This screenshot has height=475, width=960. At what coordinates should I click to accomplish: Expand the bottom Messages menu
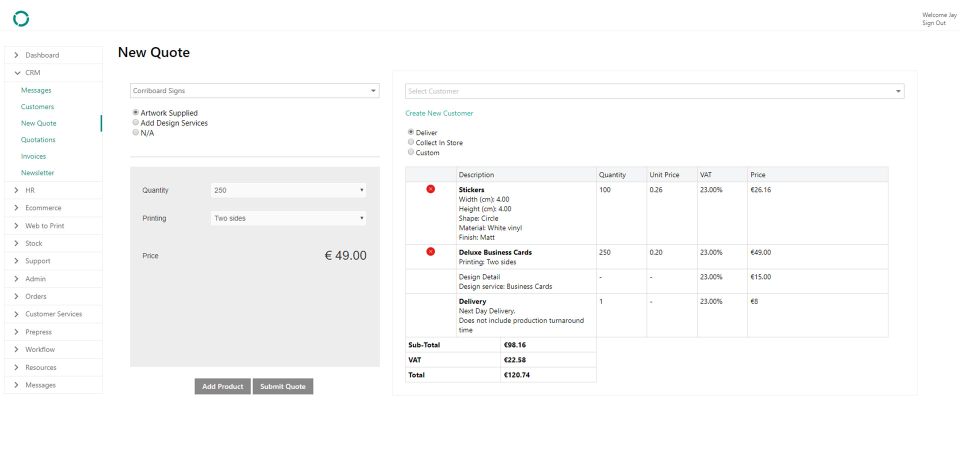pyautogui.click(x=53, y=385)
